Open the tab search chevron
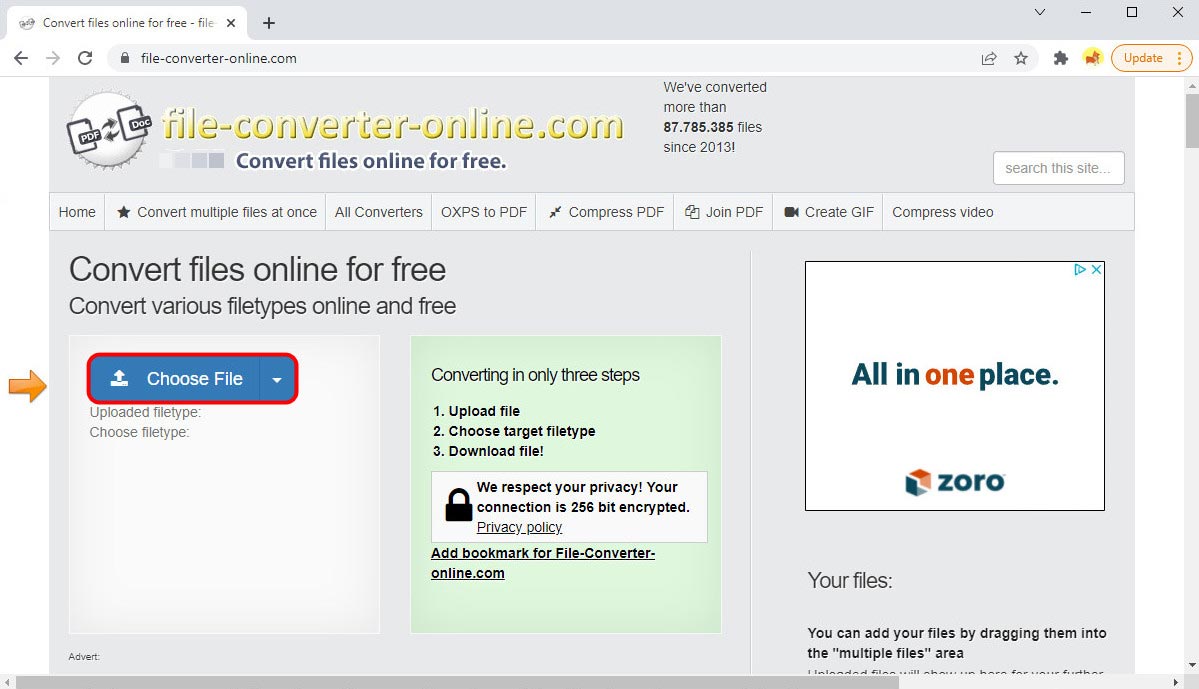 pyautogui.click(x=1039, y=12)
